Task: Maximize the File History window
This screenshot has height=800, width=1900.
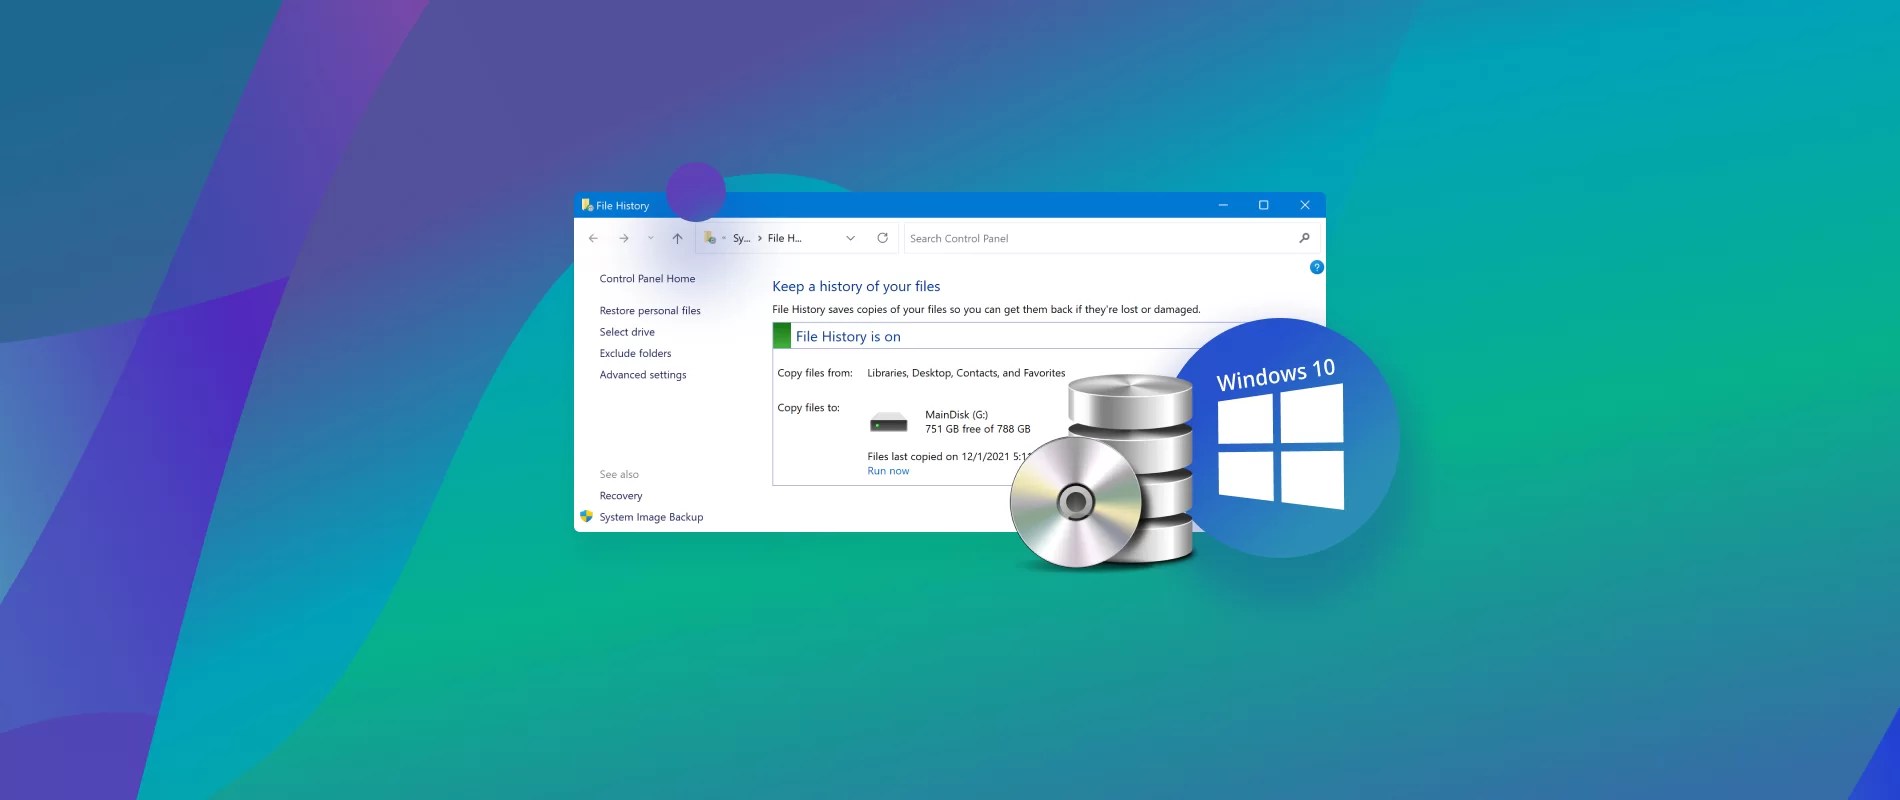Action: click(x=1263, y=205)
